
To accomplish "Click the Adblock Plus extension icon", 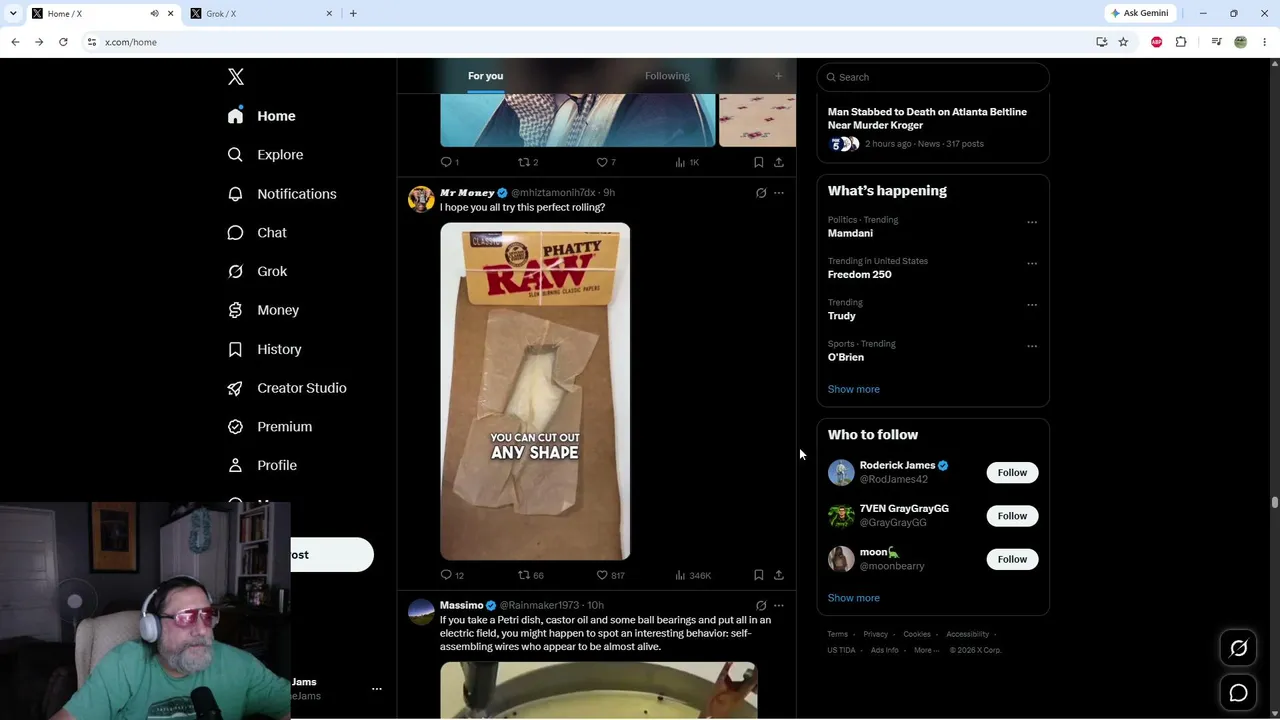I will (x=1157, y=42).
